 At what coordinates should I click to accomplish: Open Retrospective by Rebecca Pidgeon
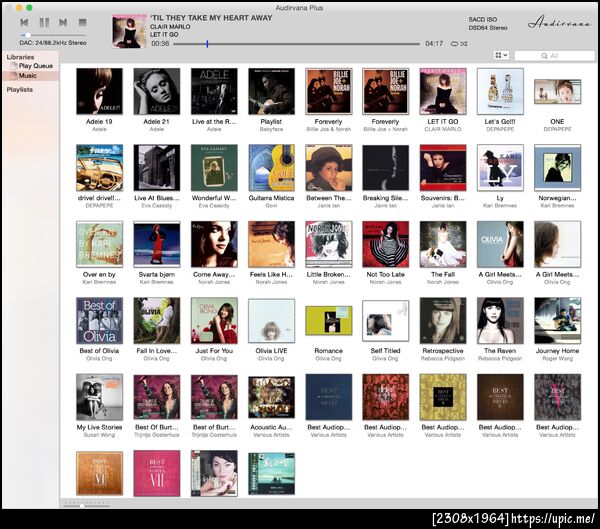click(x=443, y=320)
